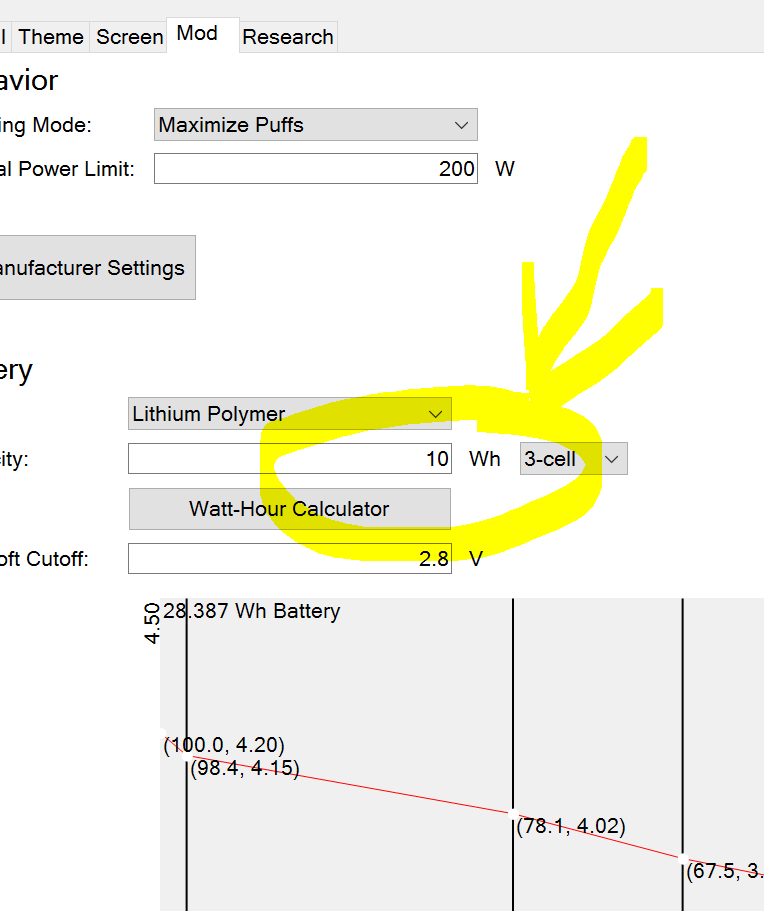Click the Soft Cutoff voltage field showing 2.8
This screenshot has height=911, width=764.
tap(290, 559)
